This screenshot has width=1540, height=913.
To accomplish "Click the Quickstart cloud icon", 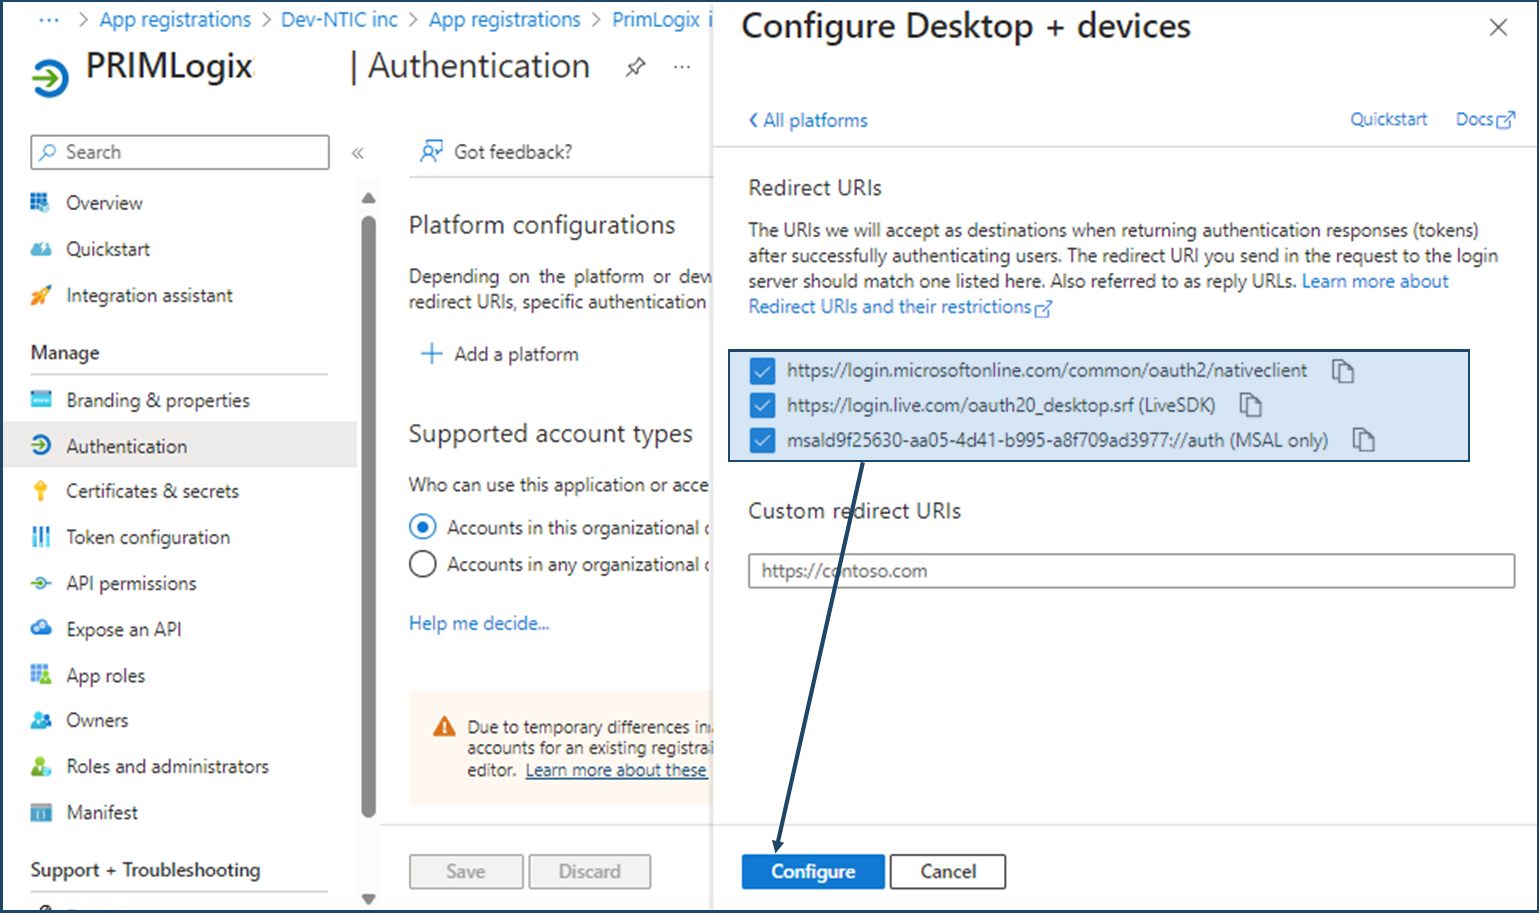I will point(40,249).
